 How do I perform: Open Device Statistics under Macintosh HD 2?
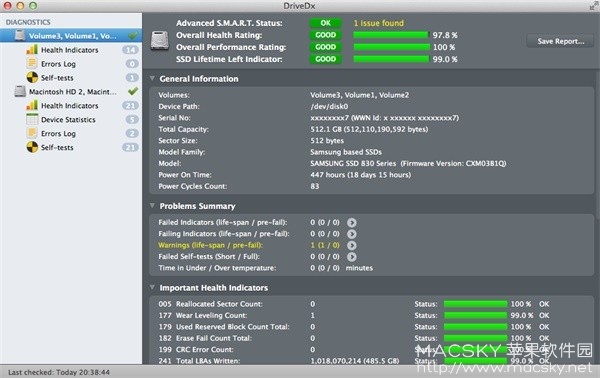click(x=68, y=120)
